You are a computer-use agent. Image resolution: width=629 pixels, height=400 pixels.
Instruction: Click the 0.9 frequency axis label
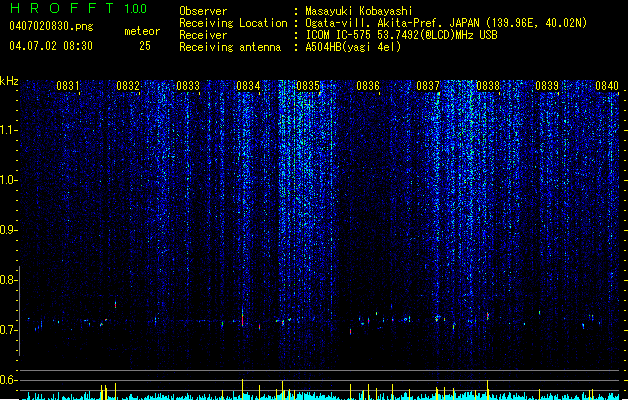[8, 230]
